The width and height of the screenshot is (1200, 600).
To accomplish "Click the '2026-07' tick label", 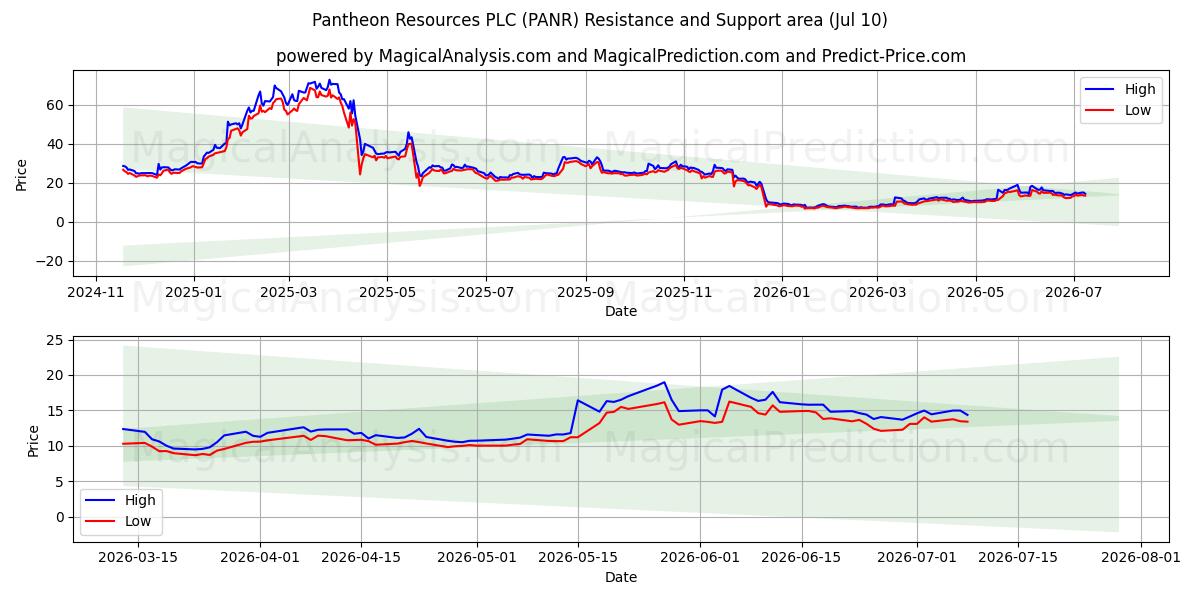I will (1074, 293).
